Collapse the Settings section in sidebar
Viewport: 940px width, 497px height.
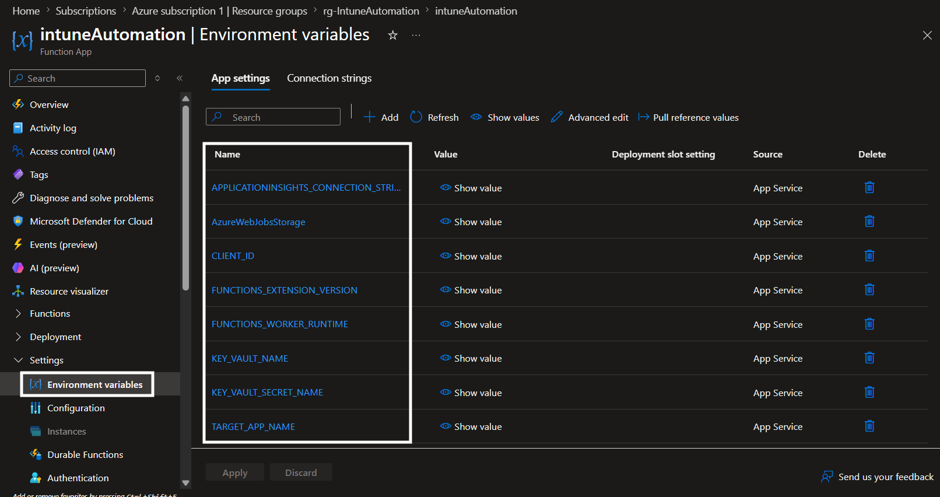[18, 360]
